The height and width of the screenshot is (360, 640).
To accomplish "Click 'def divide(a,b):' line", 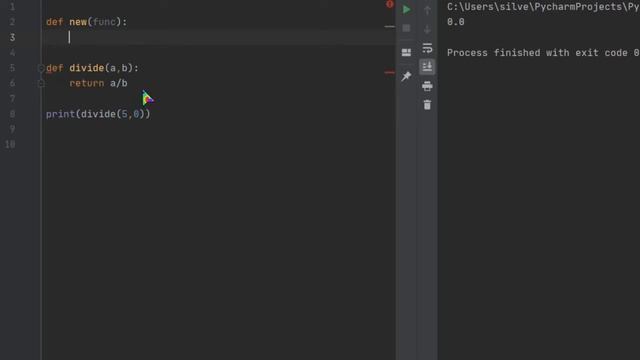I will tap(92, 68).
